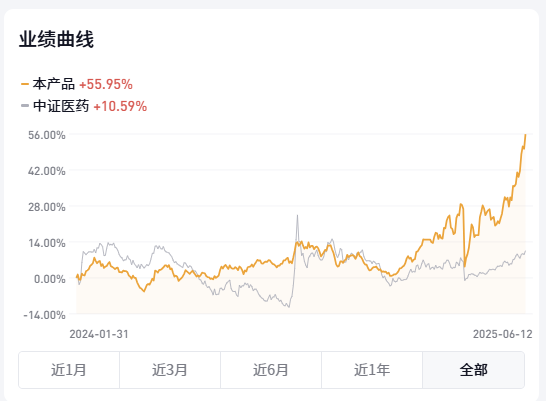
Task: Click the 业绩曲线 section title
Action: [56, 39]
